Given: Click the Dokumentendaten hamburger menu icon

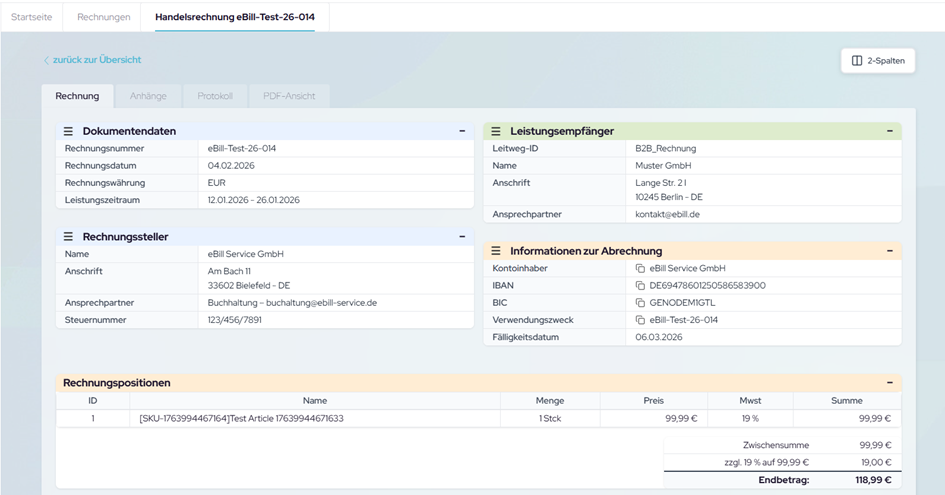Looking at the screenshot, I should (69, 131).
